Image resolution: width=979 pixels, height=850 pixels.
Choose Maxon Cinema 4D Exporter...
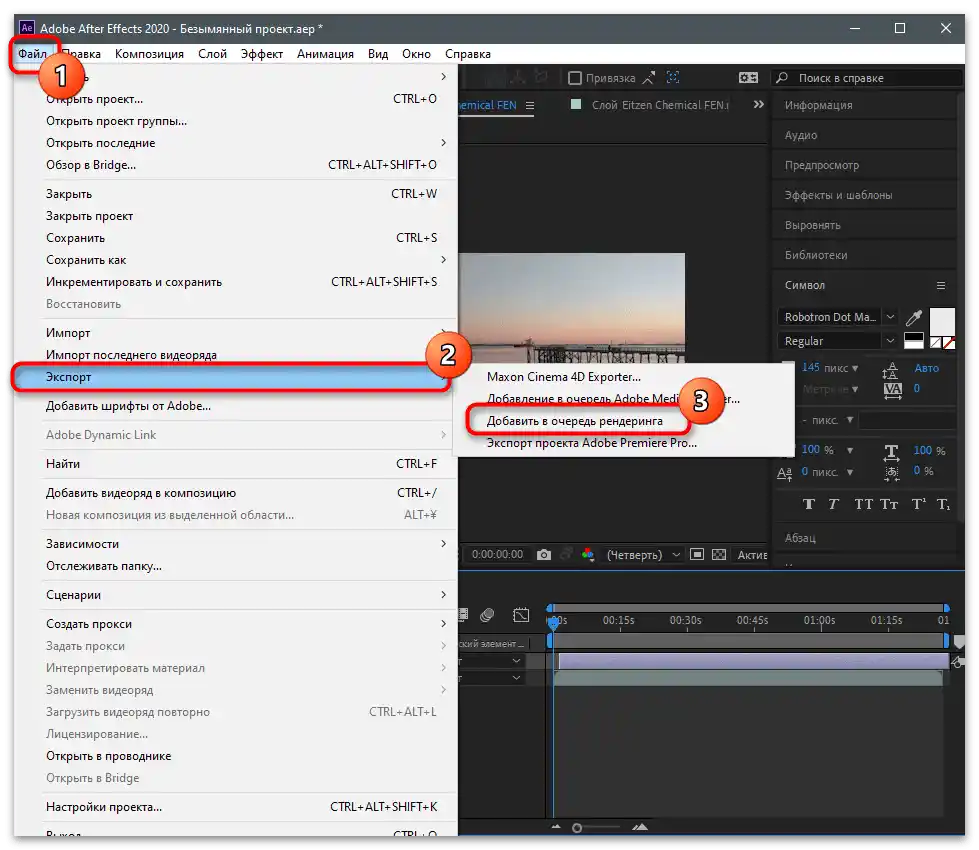click(x=564, y=377)
